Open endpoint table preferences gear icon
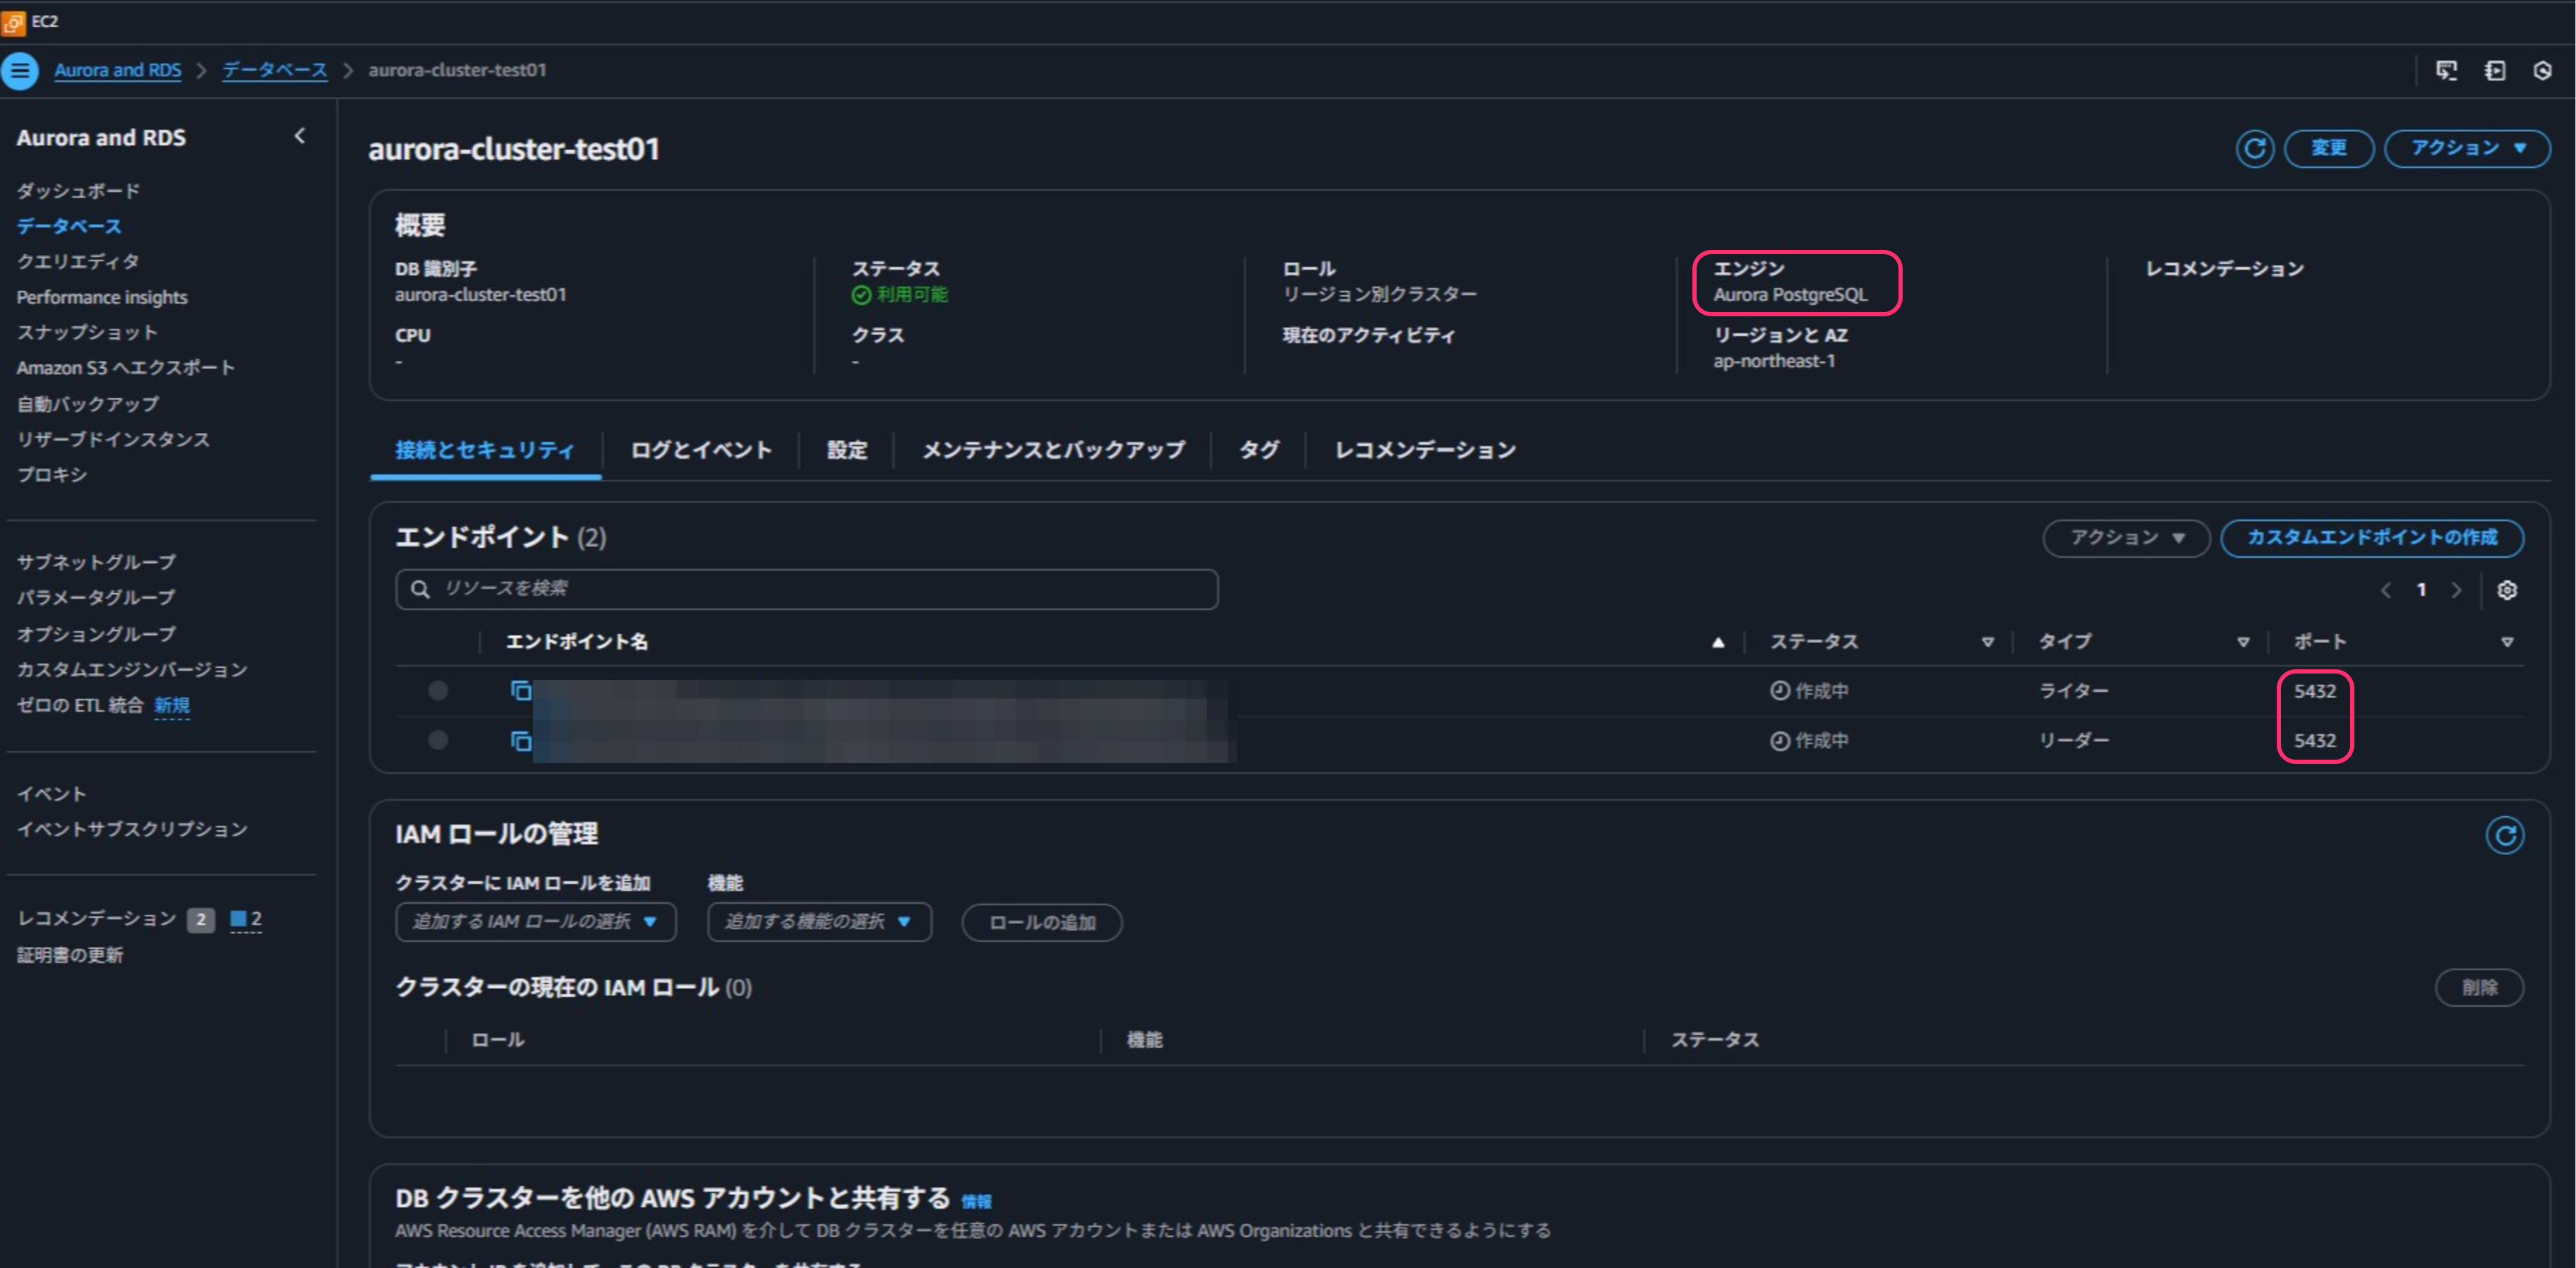This screenshot has height=1268, width=2576. pos(2507,590)
